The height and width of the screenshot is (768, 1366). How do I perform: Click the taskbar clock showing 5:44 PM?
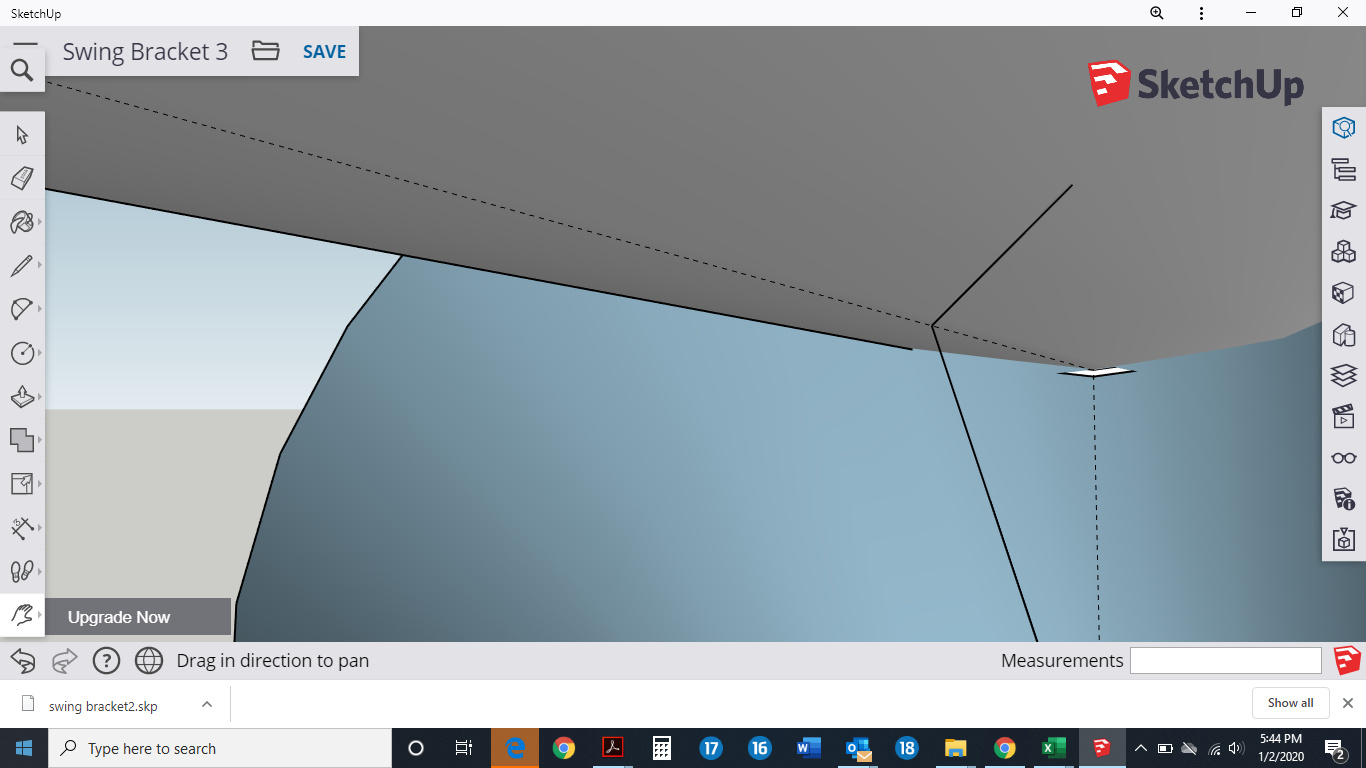[1281, 748]
